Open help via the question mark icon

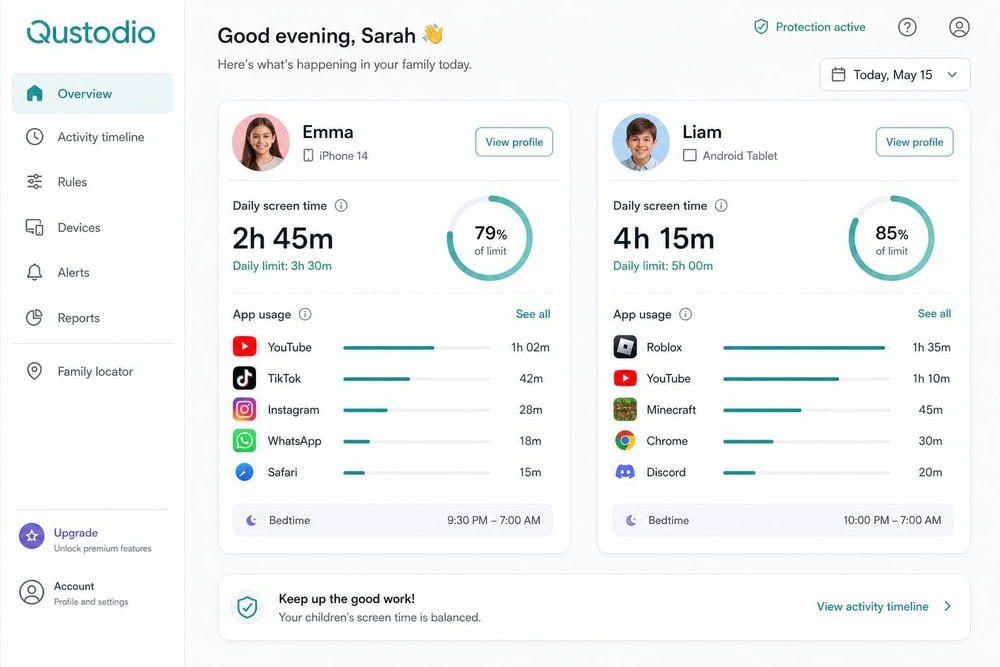[907, 27]
